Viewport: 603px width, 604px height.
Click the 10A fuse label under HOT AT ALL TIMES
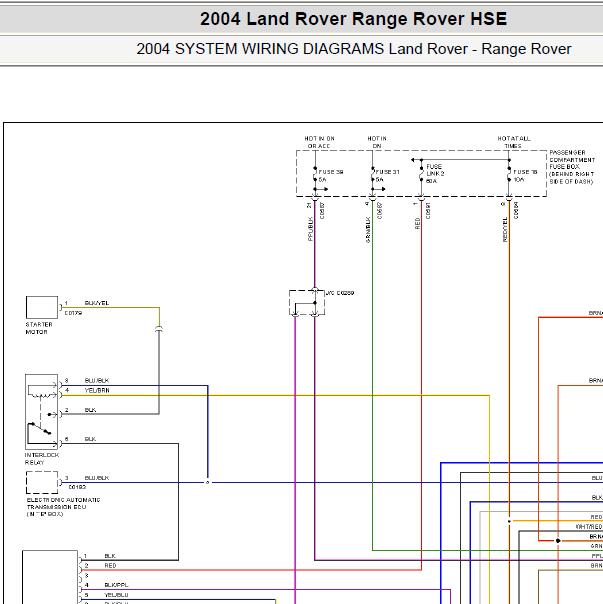coord(525,176)
